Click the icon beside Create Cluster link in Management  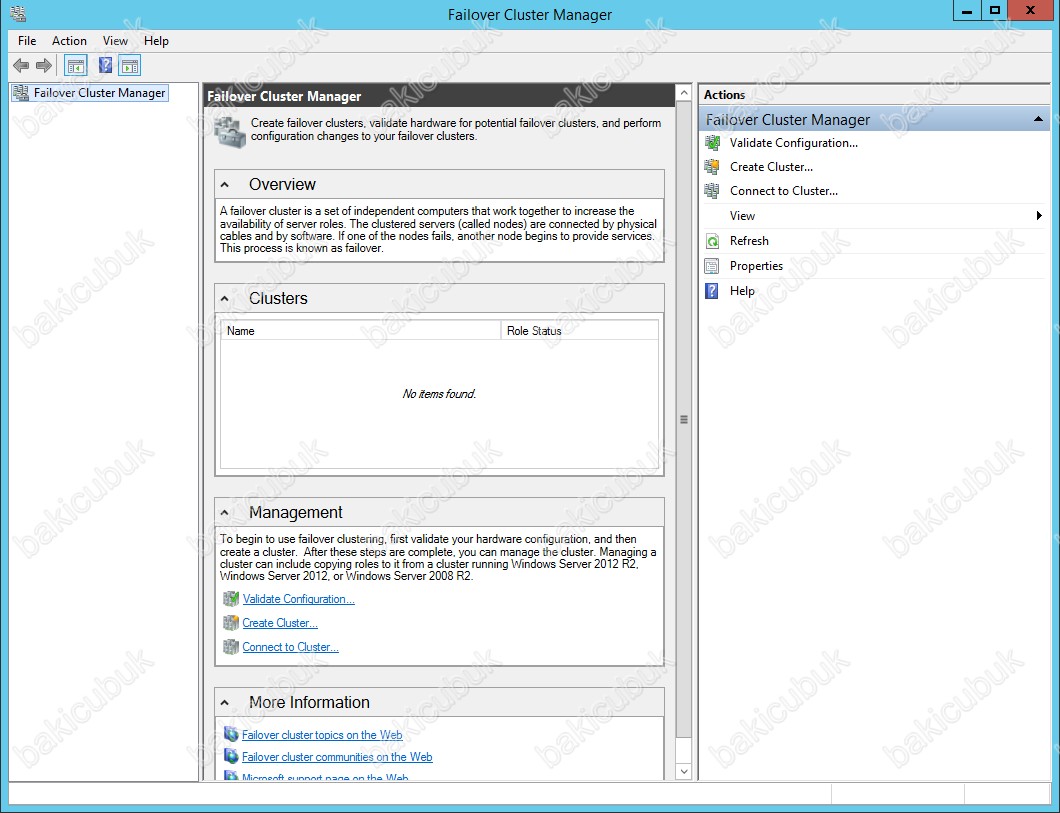(x=231, y=623)
